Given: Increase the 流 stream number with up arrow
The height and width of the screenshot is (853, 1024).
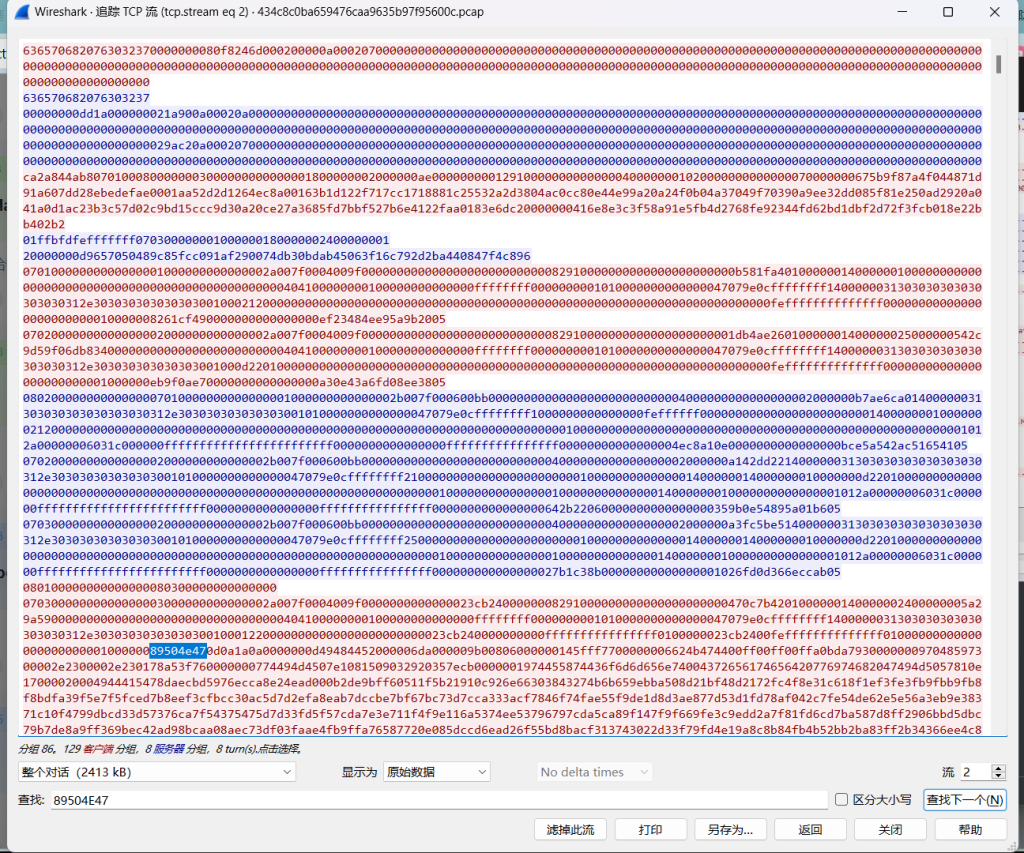Looking at the screenshot, I should coord(997,767).
